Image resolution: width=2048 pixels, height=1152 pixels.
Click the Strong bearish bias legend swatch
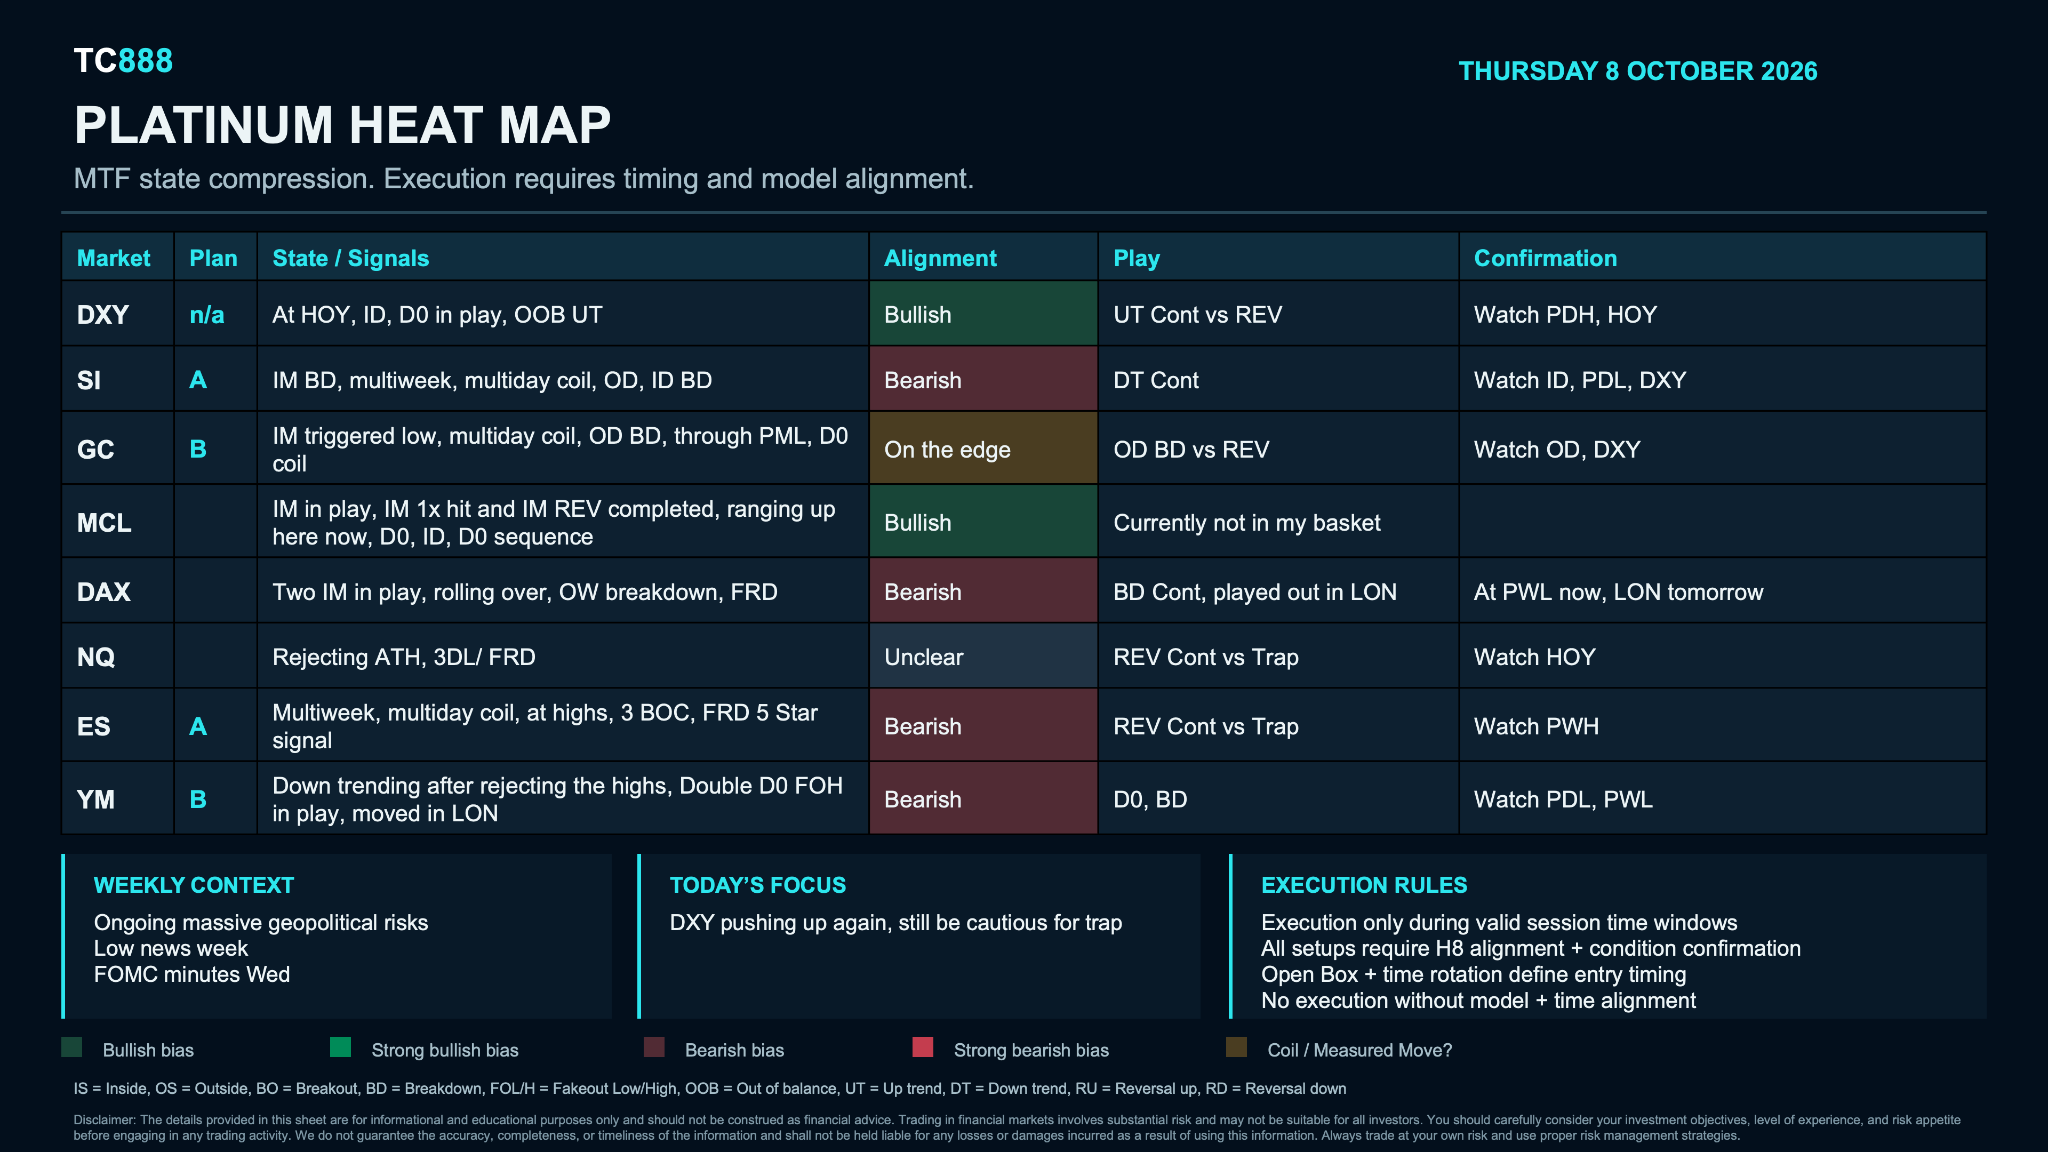tap(923, 1047)
